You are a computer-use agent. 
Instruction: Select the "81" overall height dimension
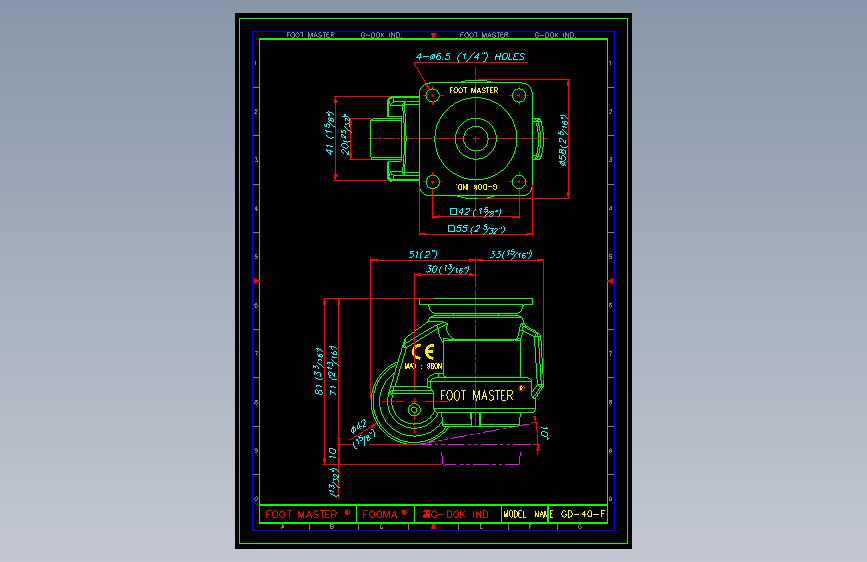tap(319, 372)
